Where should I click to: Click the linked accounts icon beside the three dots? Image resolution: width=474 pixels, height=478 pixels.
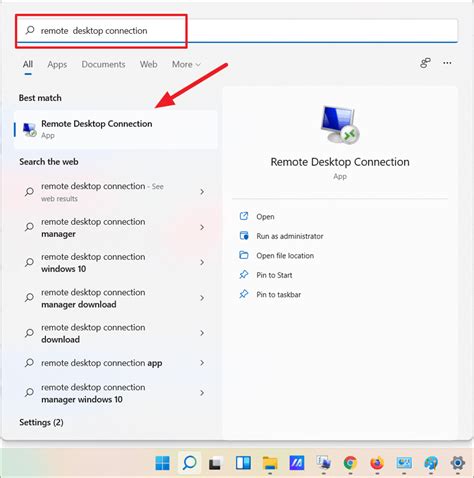[425, 63]
